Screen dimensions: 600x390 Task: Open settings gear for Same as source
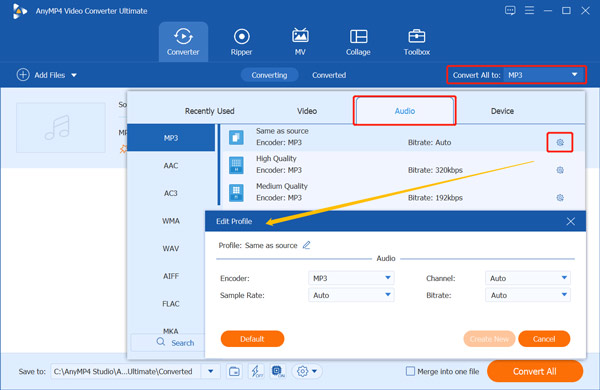pyautogui.click(x=560, y=142)
